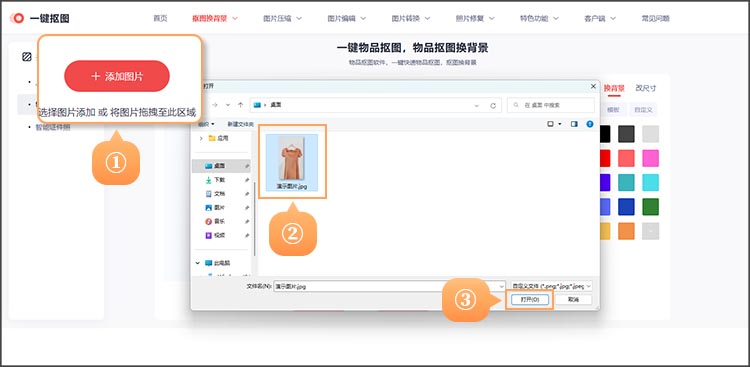Click the 取消 button
The width and height of the screenshot is (750, 367).
click(573, 300)
